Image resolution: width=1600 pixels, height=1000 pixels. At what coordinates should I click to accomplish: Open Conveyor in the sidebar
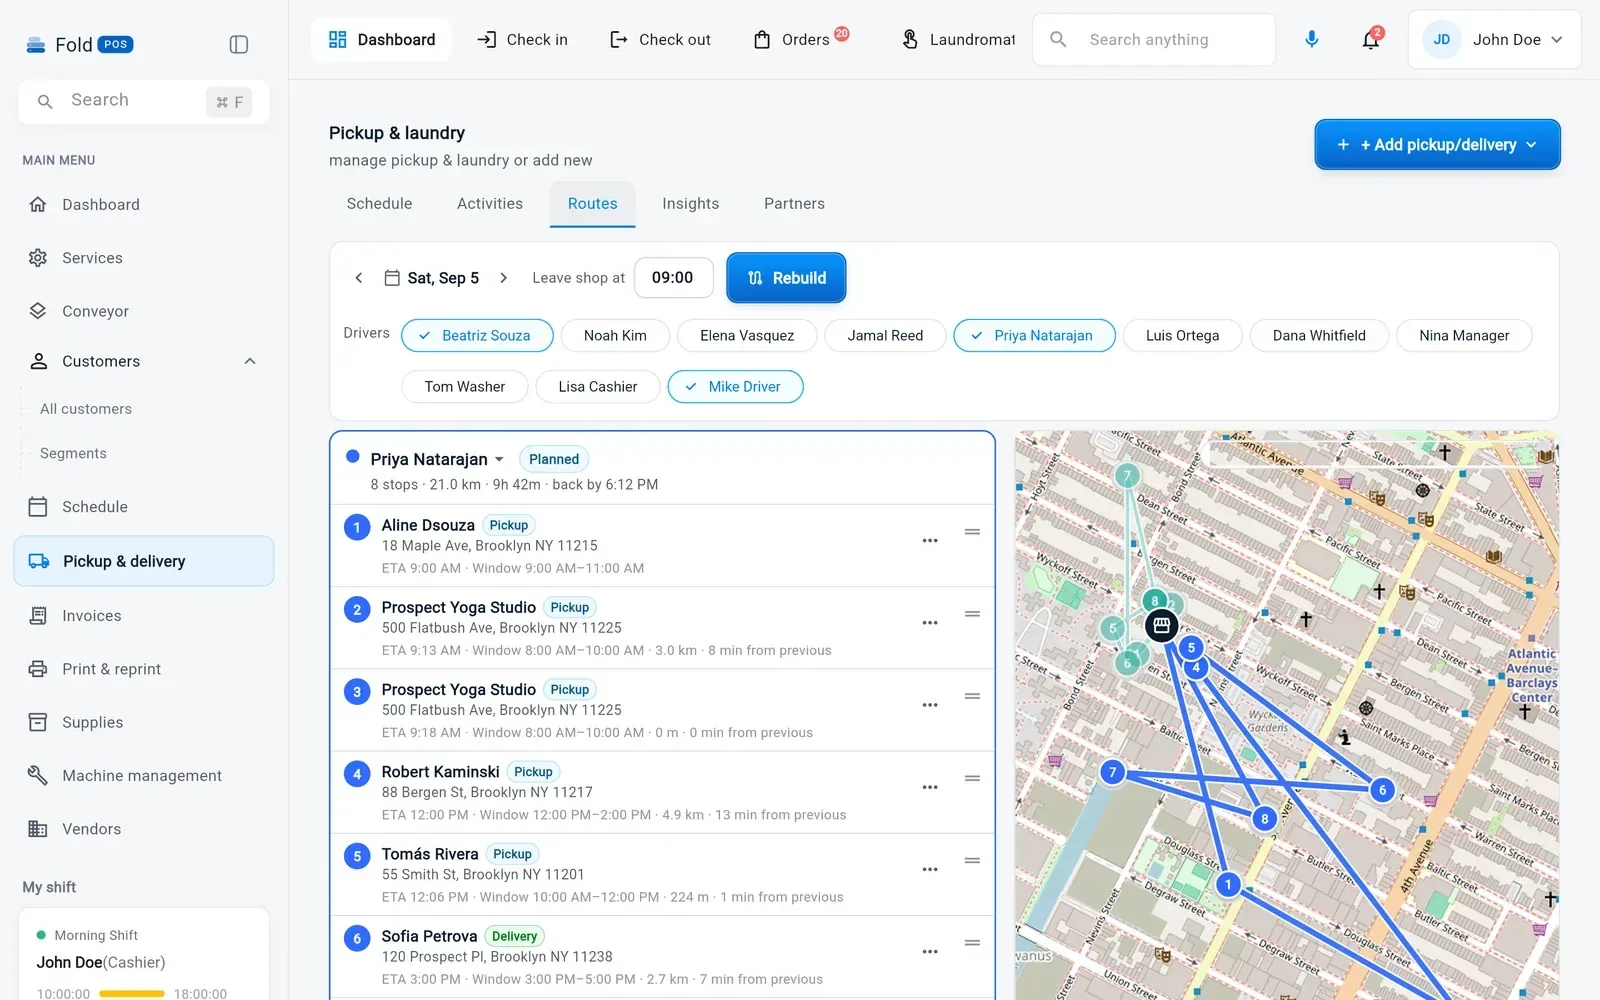(x=144, y=311)
